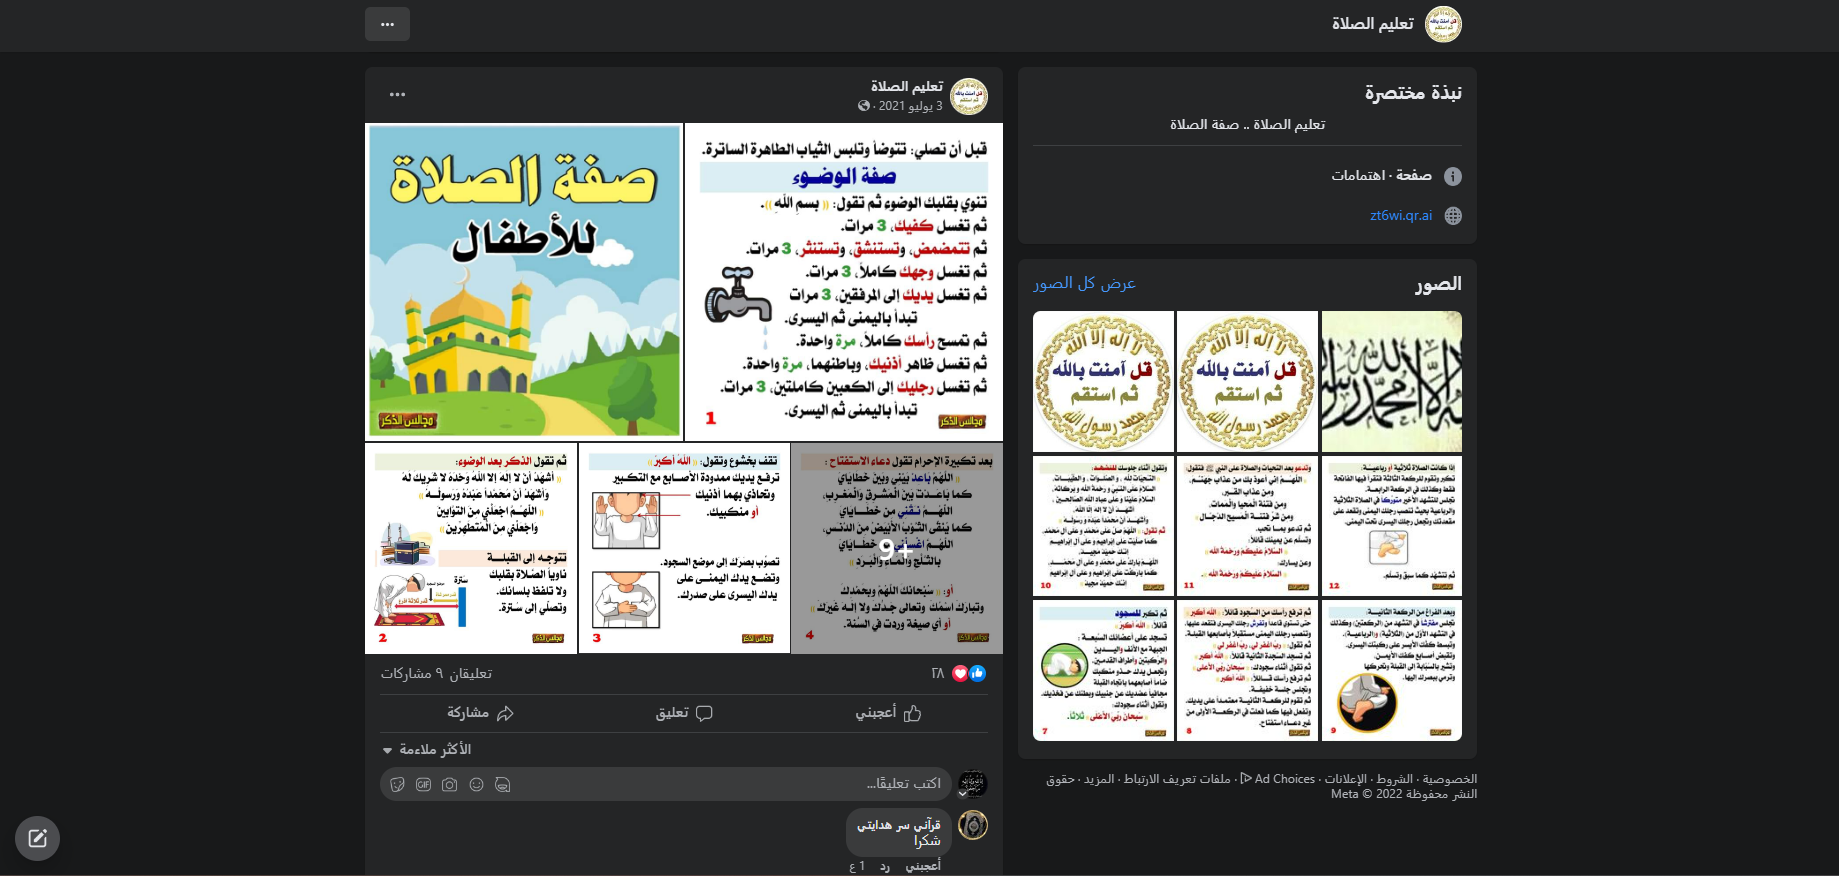Attach a photo using the camera icon
1839x876 pixels.
pos(450,785)
